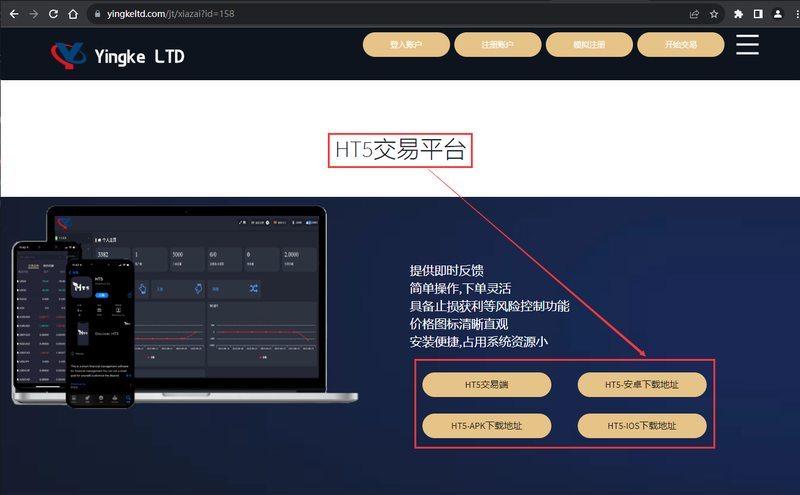The image size is (800, 495).
Task: Click the HT5交易平台 heading text
Action: tap(400, 150)
